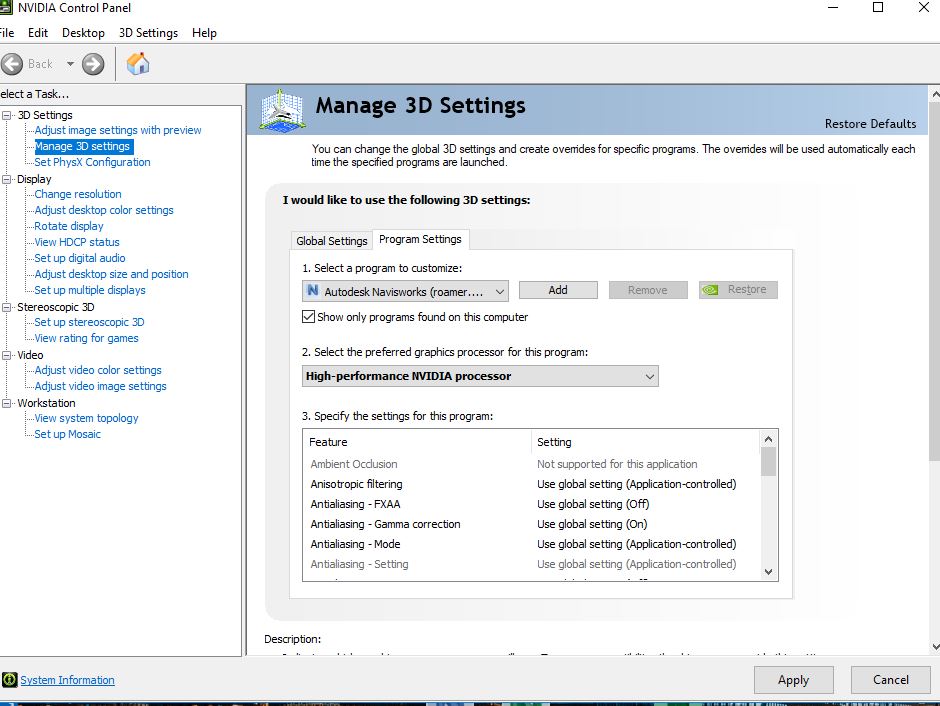Collapse the Display tree node
The height and width of the screenshot is (706, 940).
point(7,179)
